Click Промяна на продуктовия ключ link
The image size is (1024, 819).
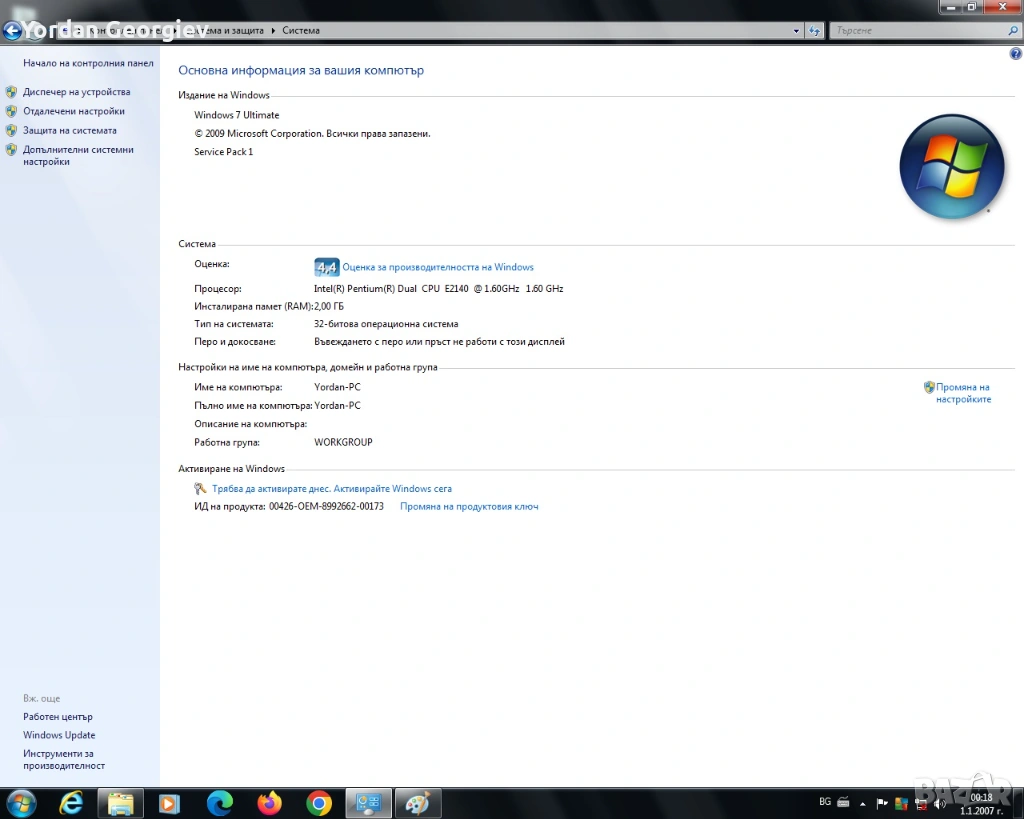(x=469, y=507)
